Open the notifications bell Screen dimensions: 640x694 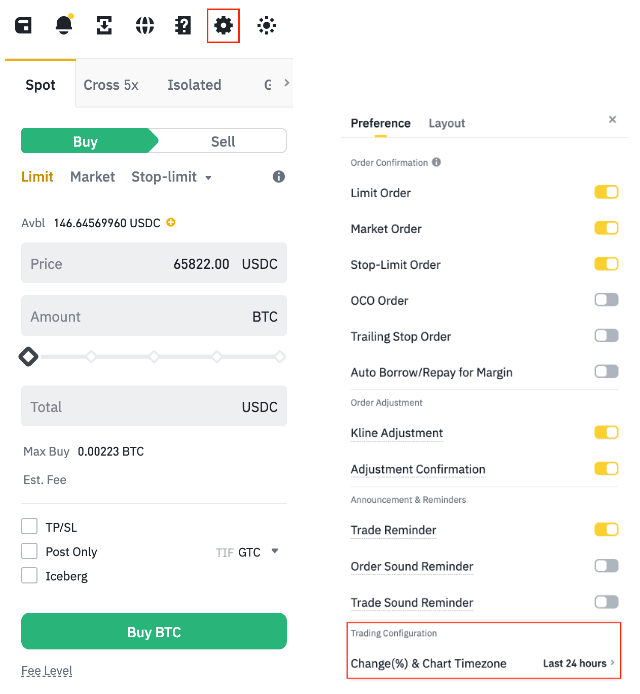(x=64, y=26)
